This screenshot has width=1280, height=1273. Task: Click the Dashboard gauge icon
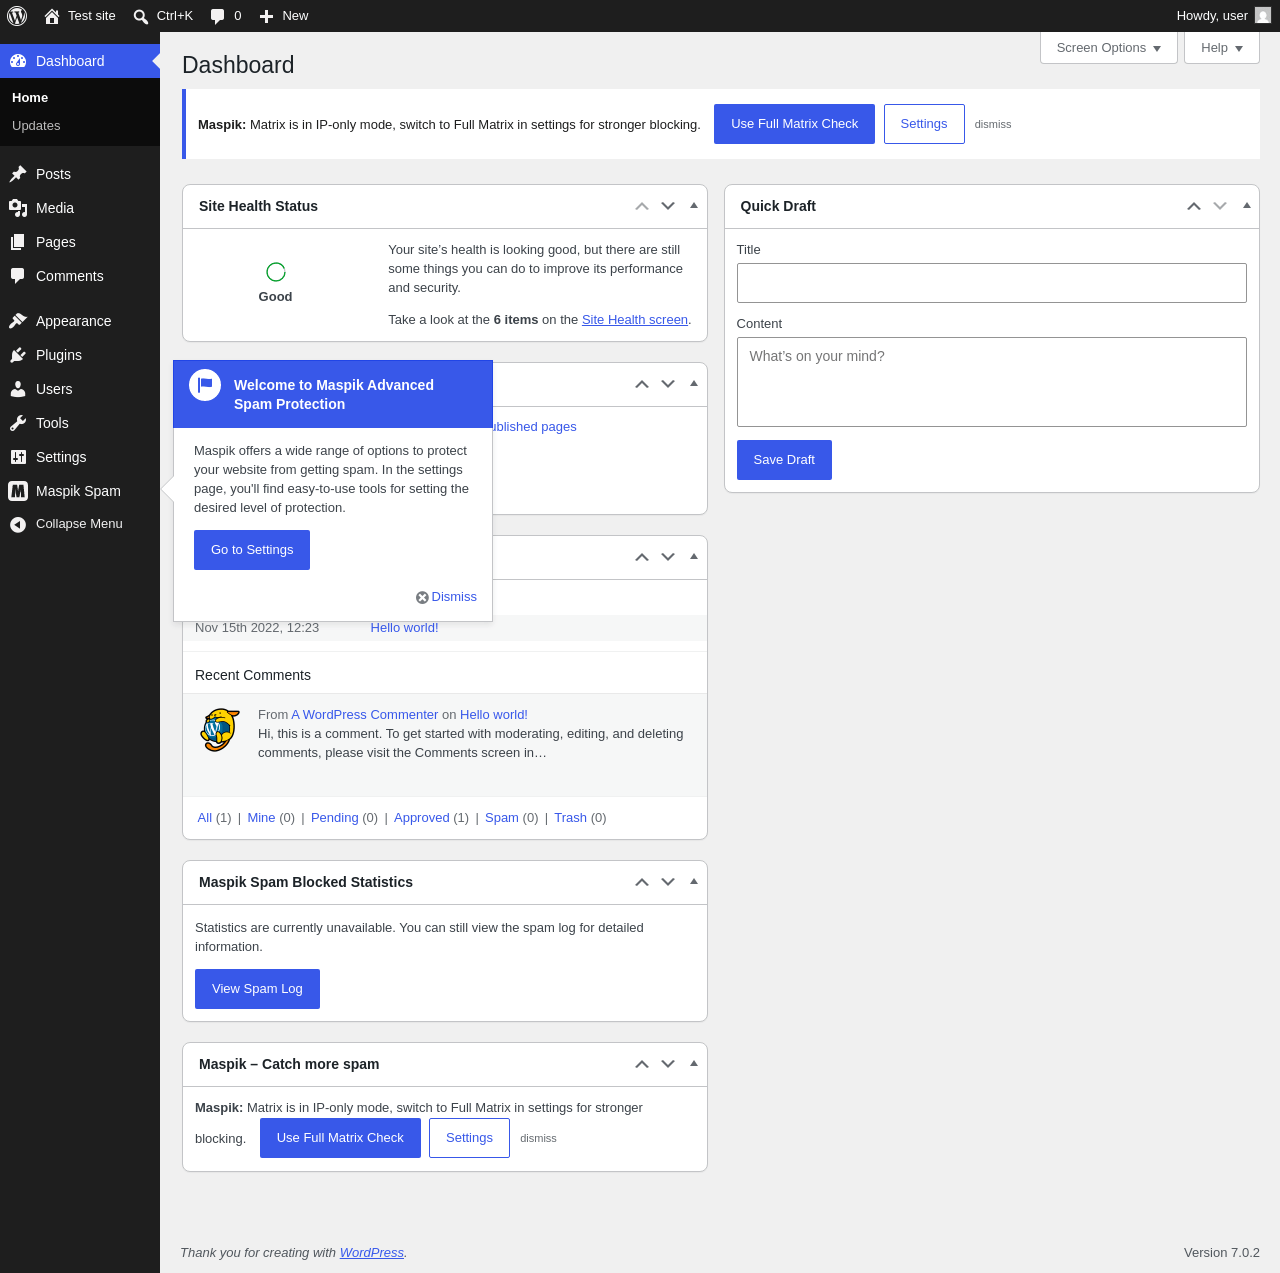coord(18,61)
